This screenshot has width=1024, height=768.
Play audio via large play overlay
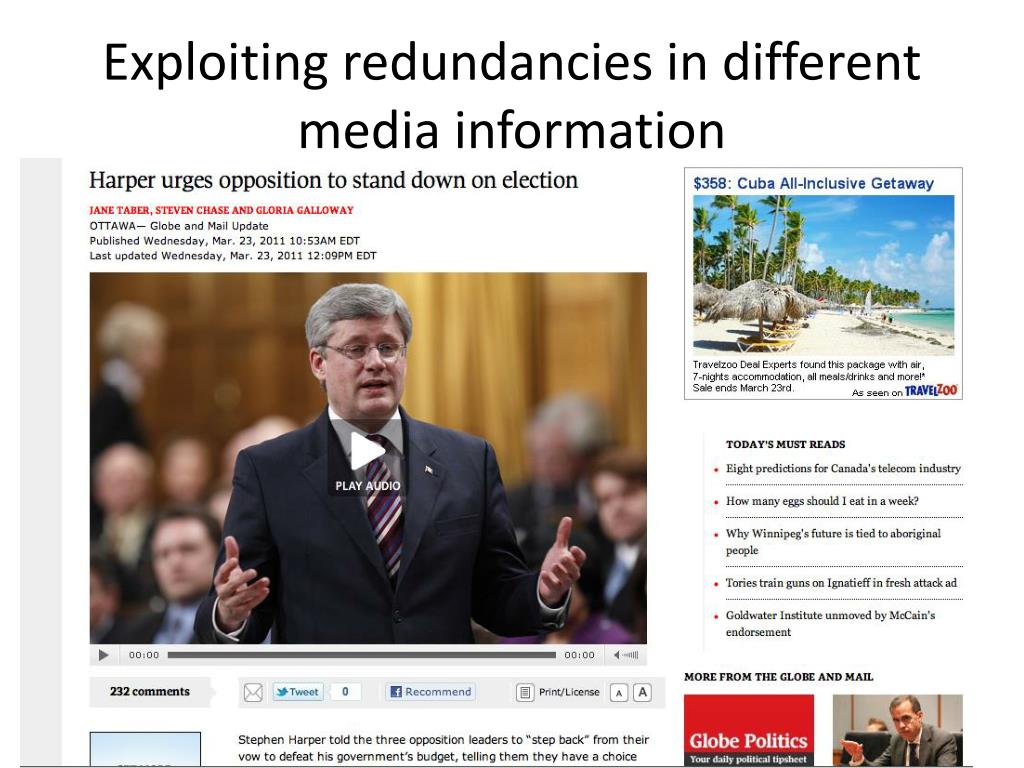coord(368,457)
